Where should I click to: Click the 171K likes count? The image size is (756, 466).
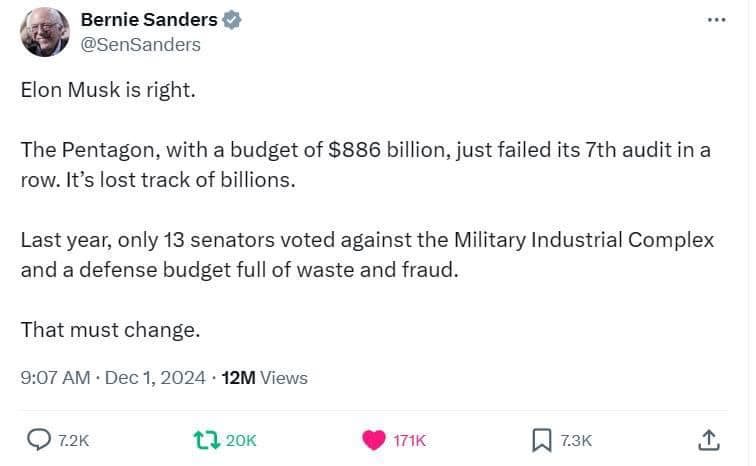pyautogui.click(x=410, y=441)
